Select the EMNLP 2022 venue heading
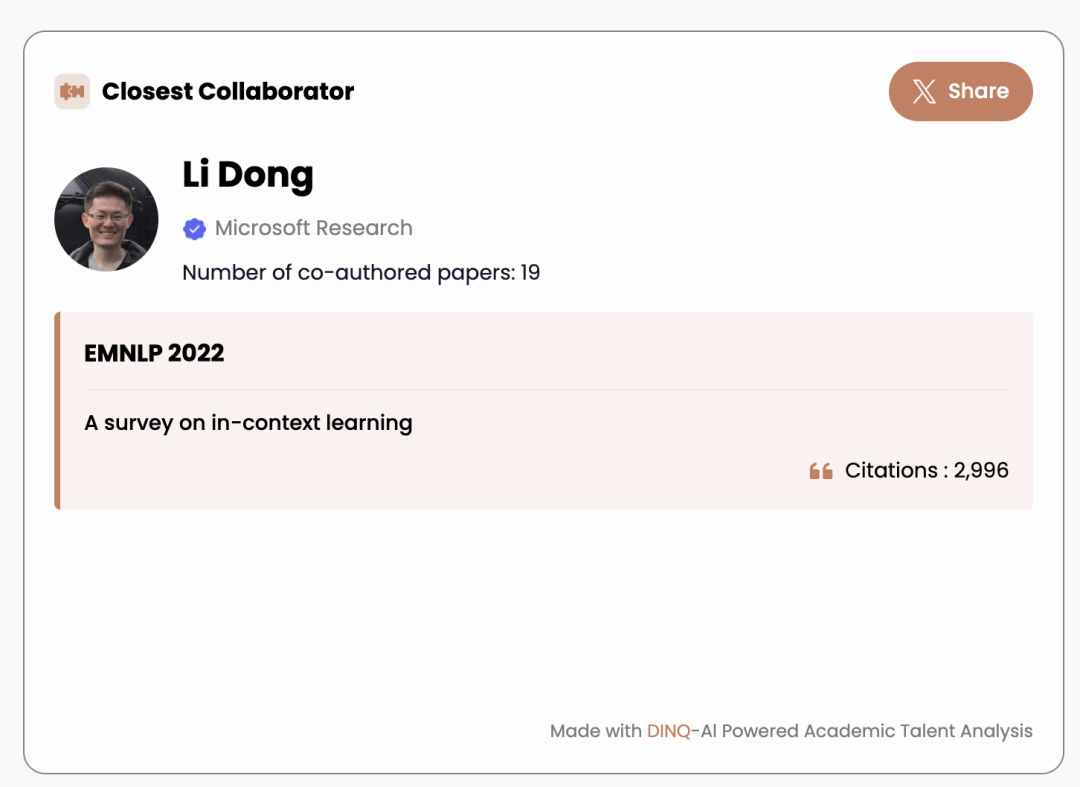The height and width of the screenshot is (787, 1080). pyautogui.click(x=154, y=353)
